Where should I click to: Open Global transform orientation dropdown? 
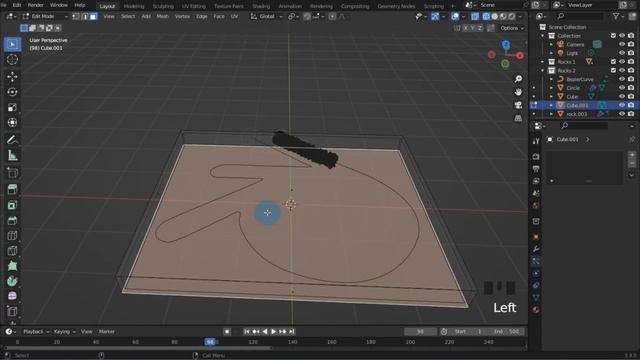point(267,16)
